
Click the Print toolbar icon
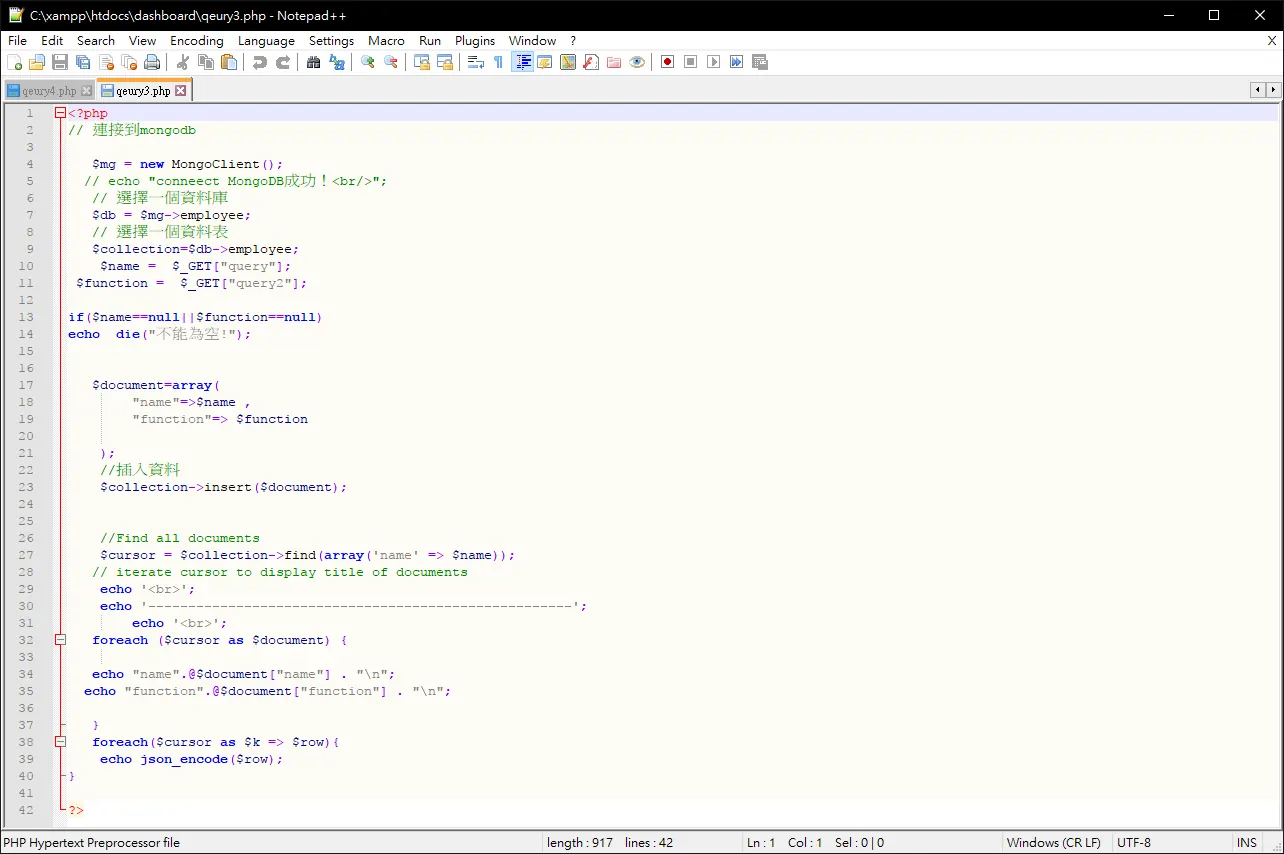[x=152, y=62]
